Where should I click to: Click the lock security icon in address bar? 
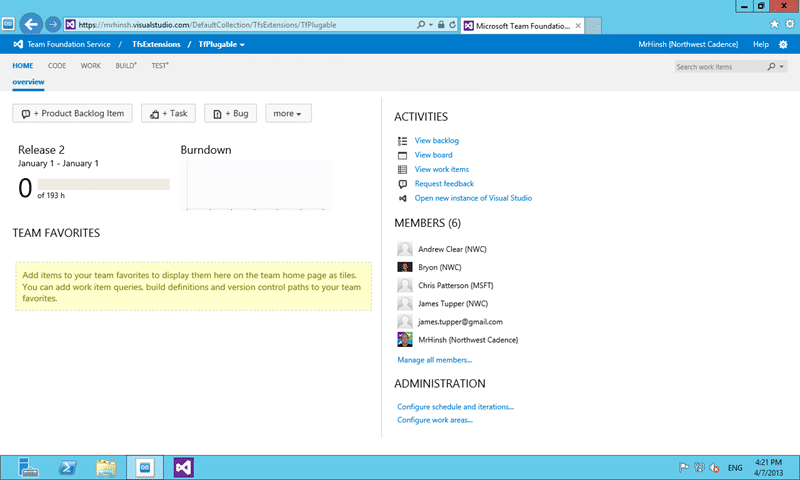click(x=441, y=24)
